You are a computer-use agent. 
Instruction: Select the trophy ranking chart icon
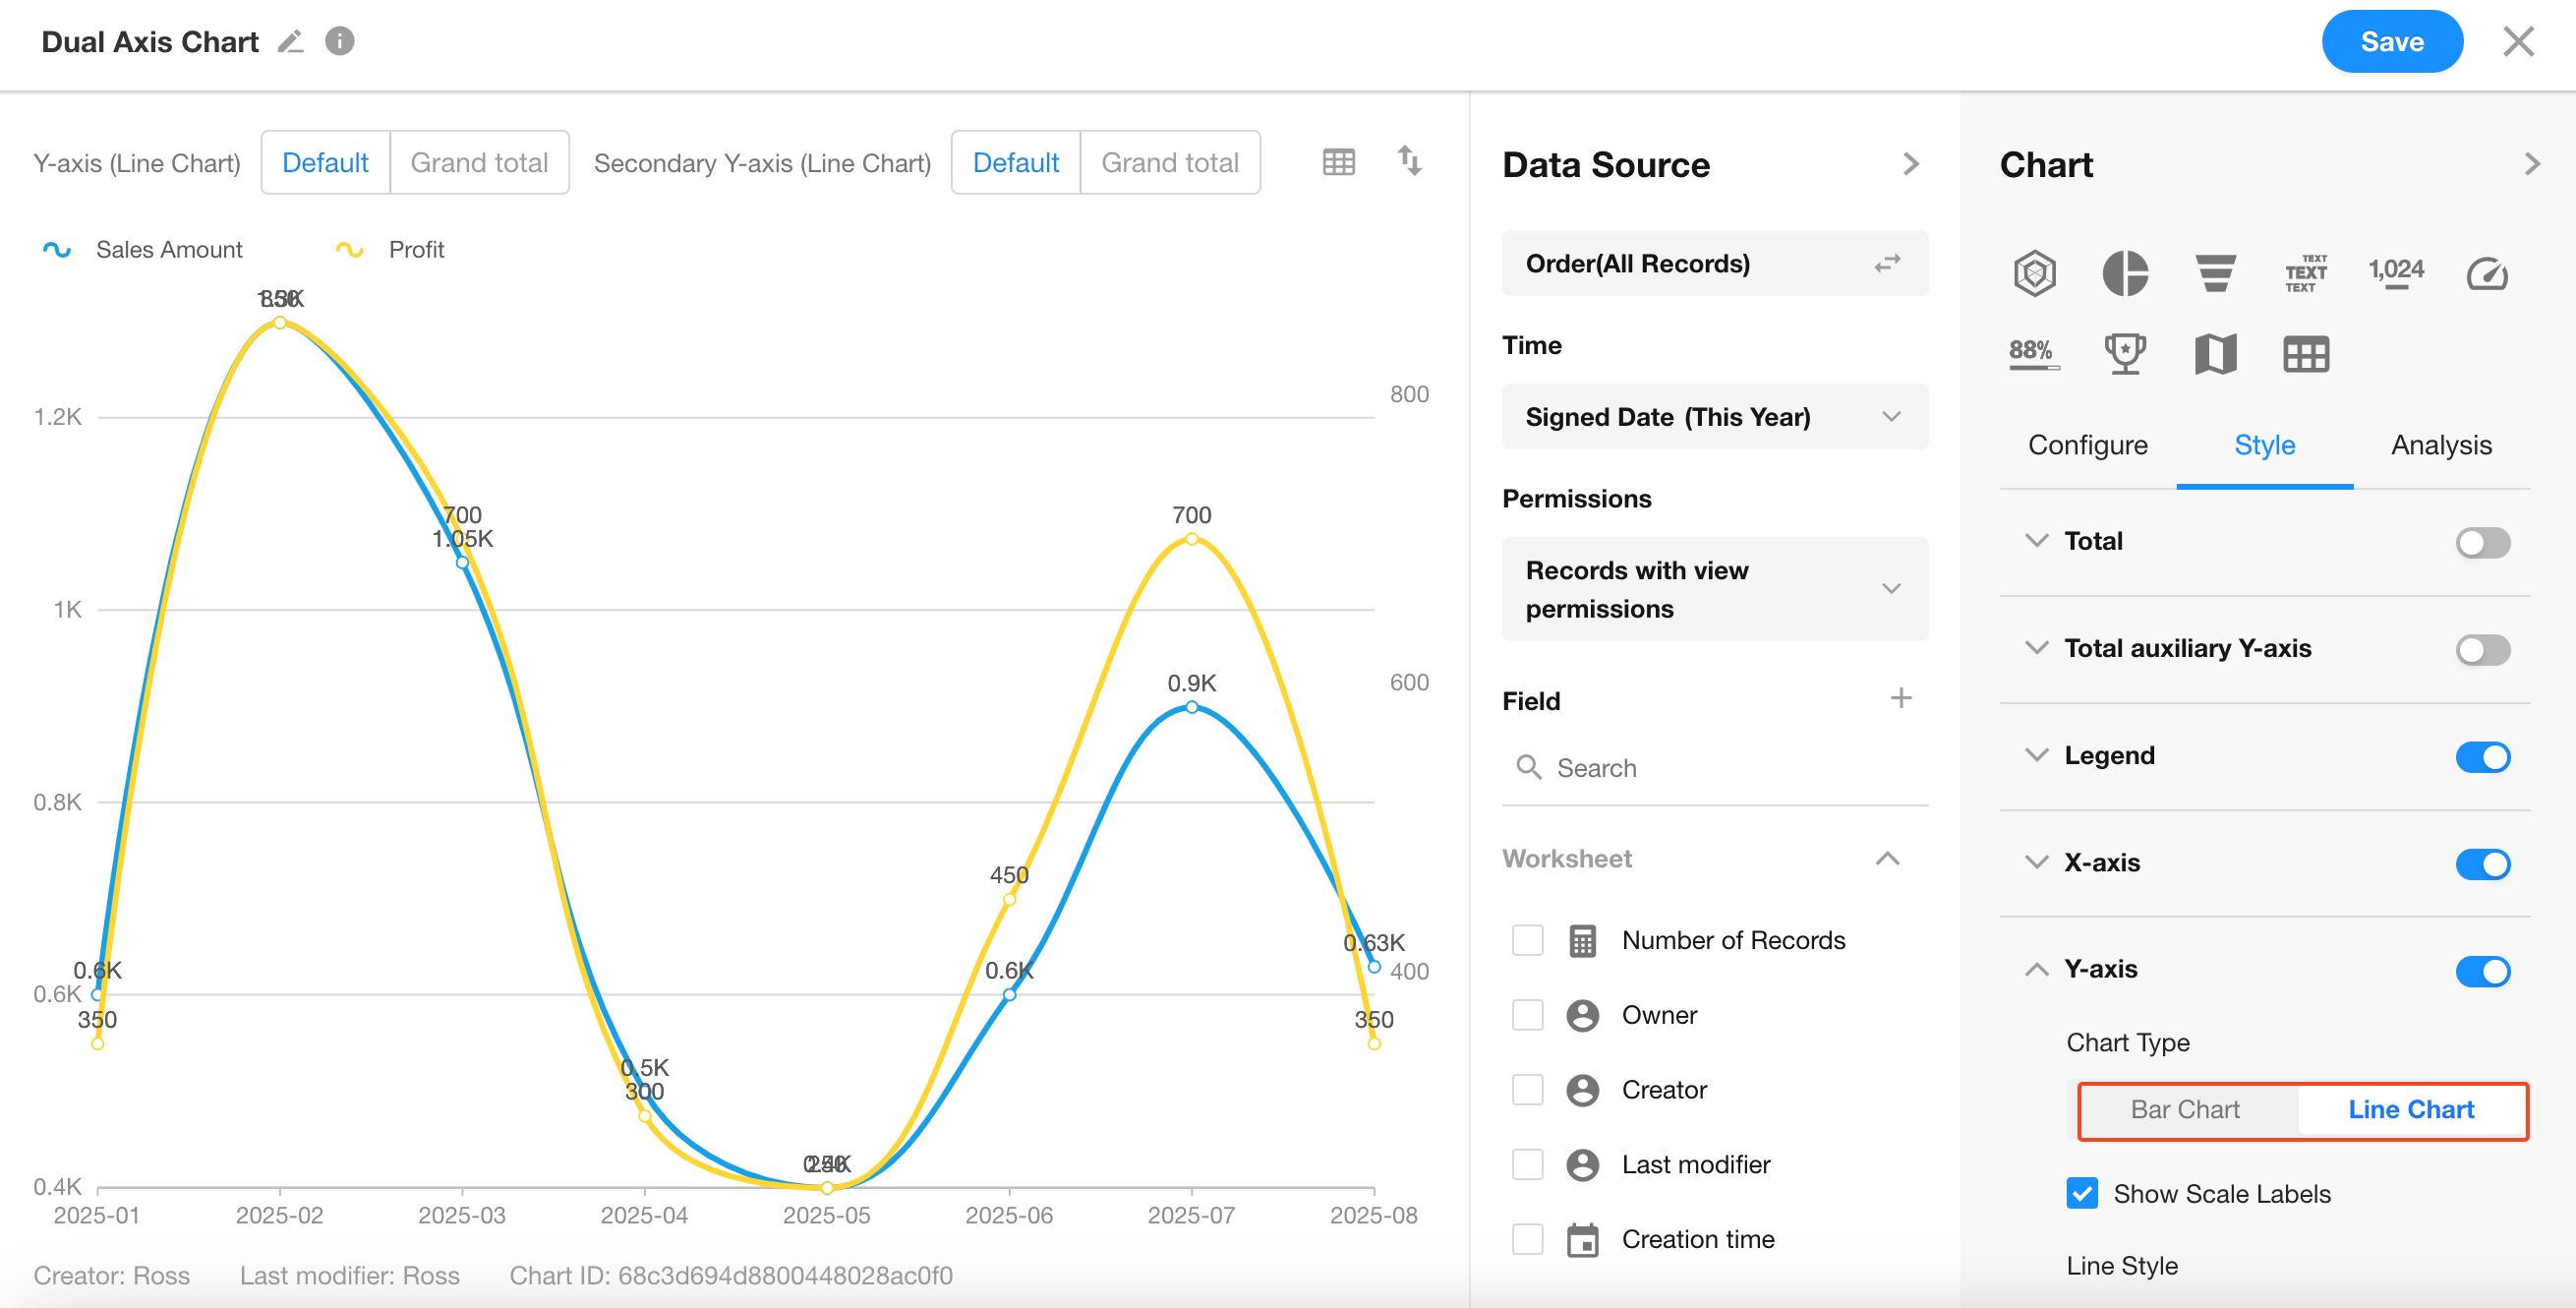tap(2124, 354)
